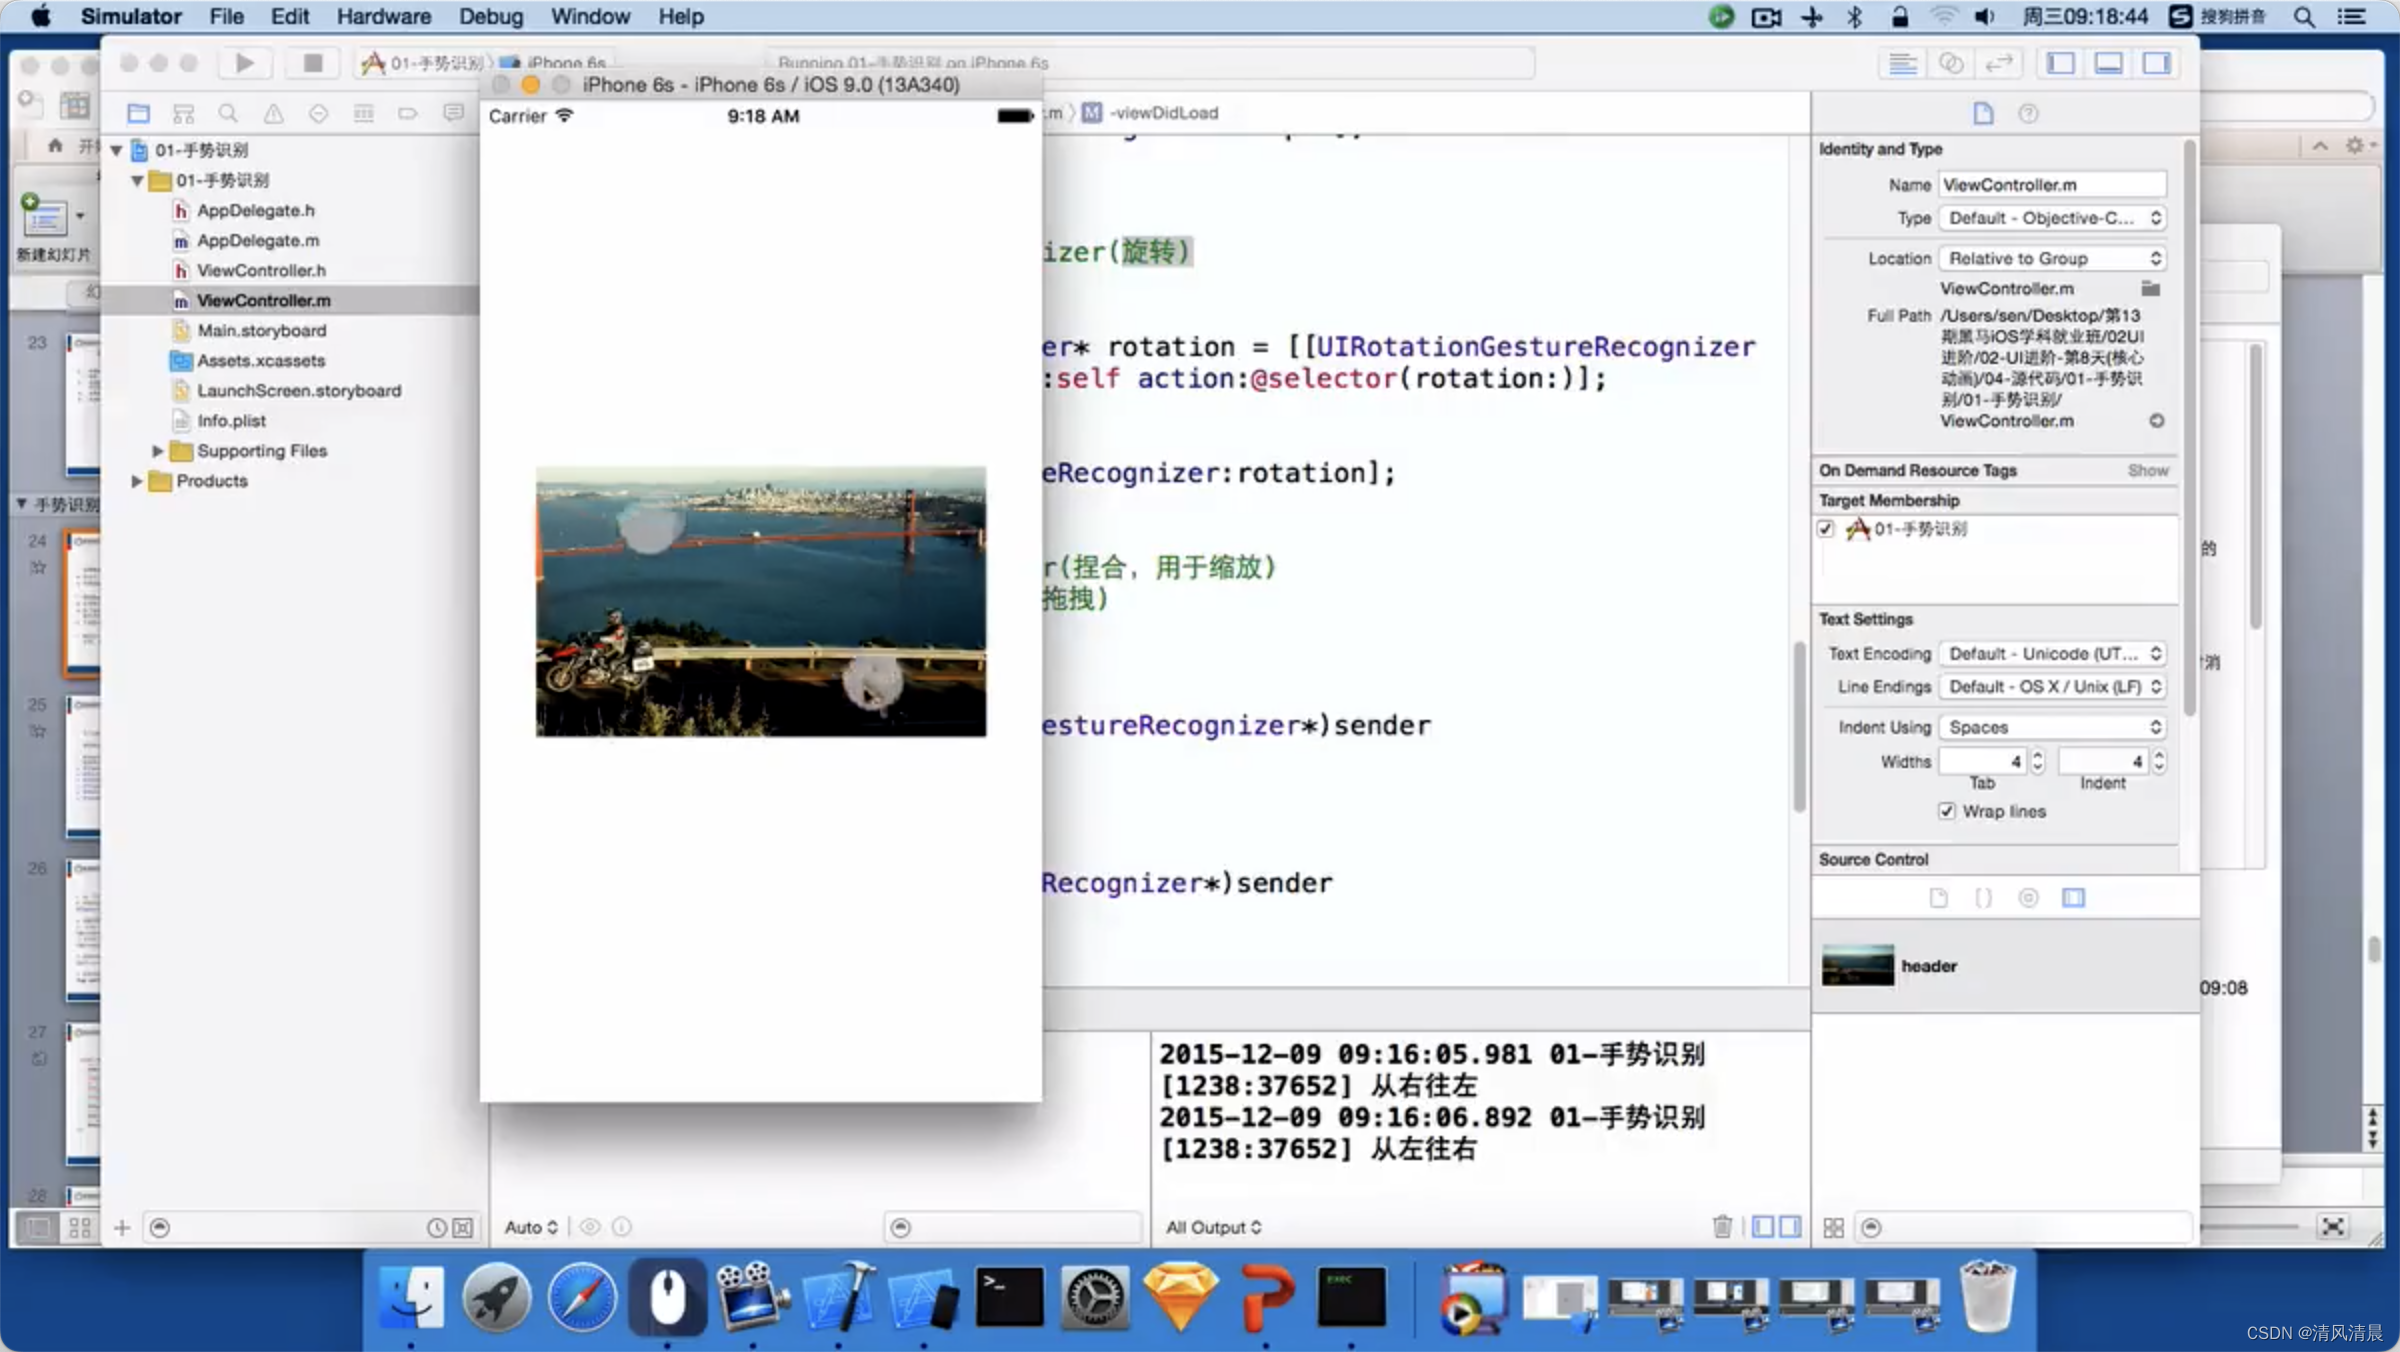The image size is (2400, 1352).
Task: Show the File Template library
Action: click(x=1938, y=897)
